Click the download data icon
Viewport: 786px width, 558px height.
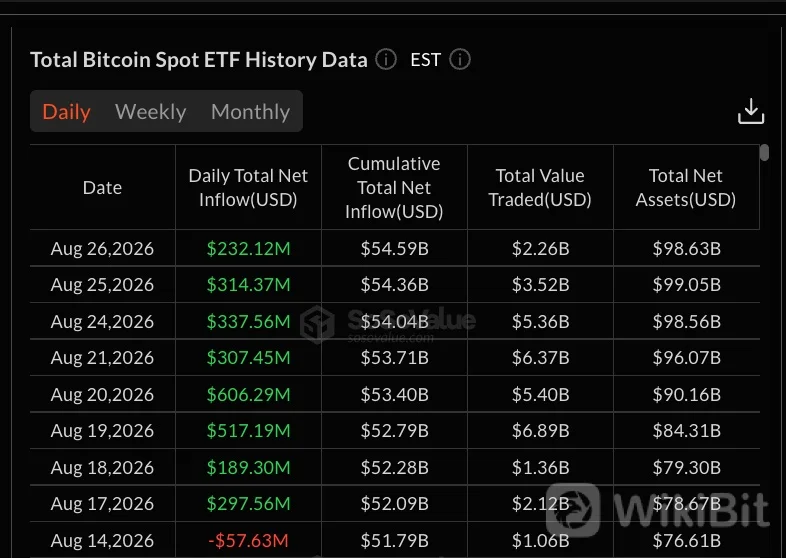[750, 111]
